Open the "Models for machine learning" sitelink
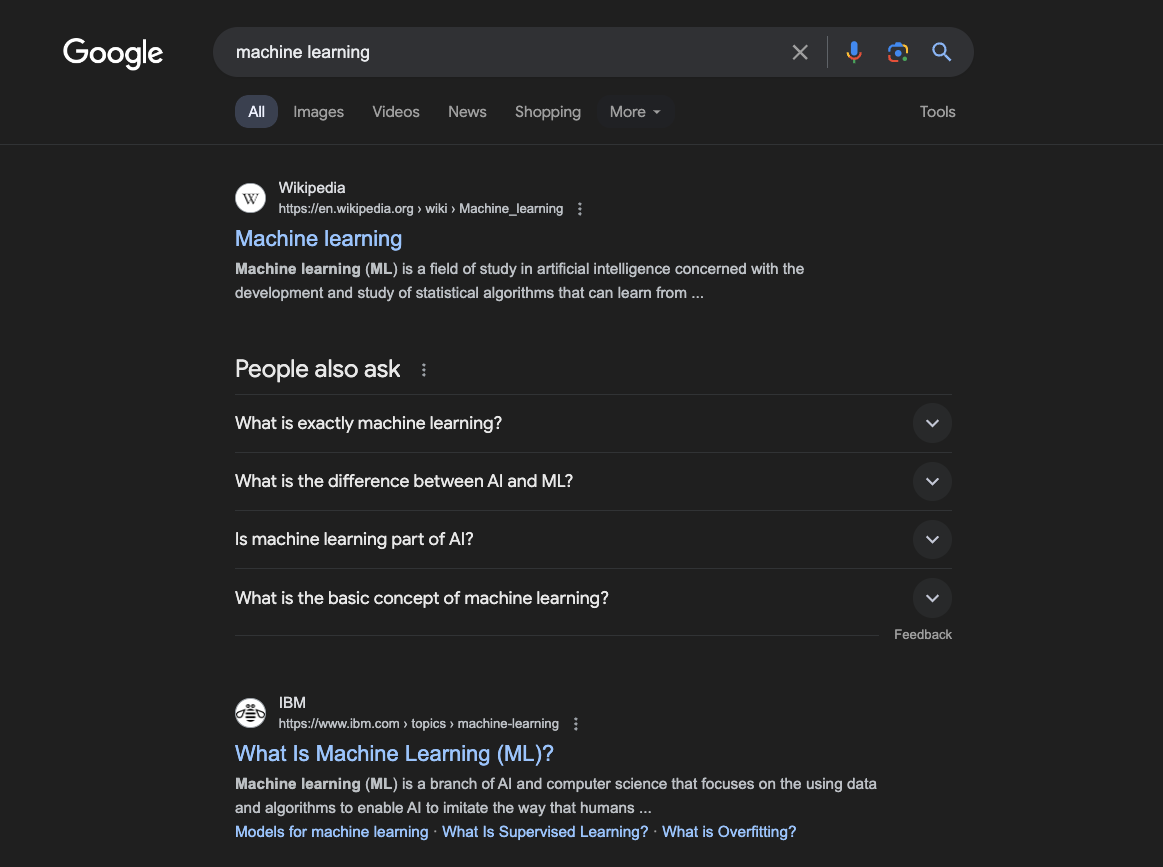Image resolution: width=1163 pixels, height=867 pixels. [332, 832]
